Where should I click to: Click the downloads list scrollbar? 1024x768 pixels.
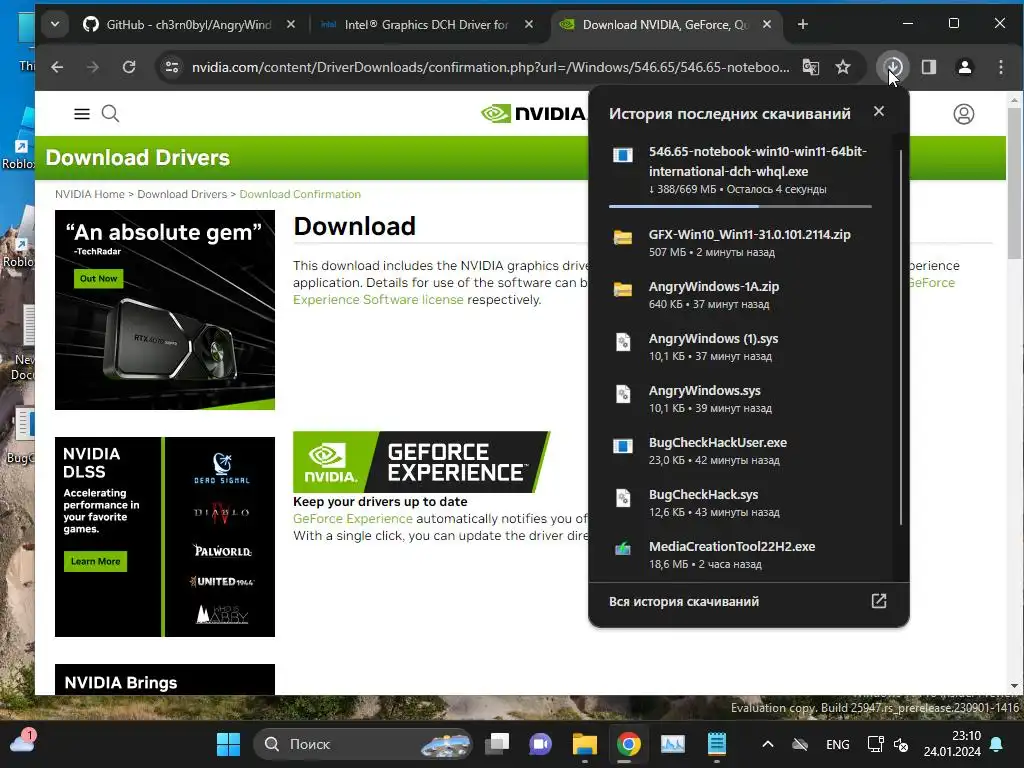click(x=901, y=336)
